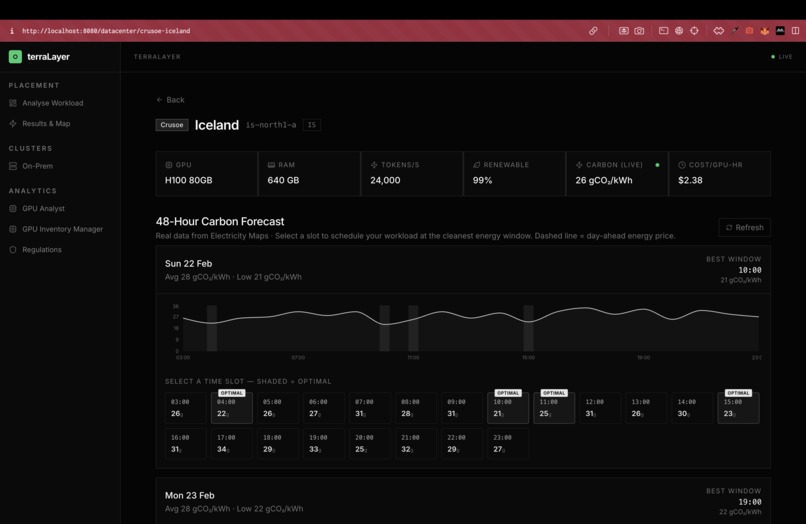Click the Mon 23 Feb heading
This screenshot has width=806, height=524.
190,495
